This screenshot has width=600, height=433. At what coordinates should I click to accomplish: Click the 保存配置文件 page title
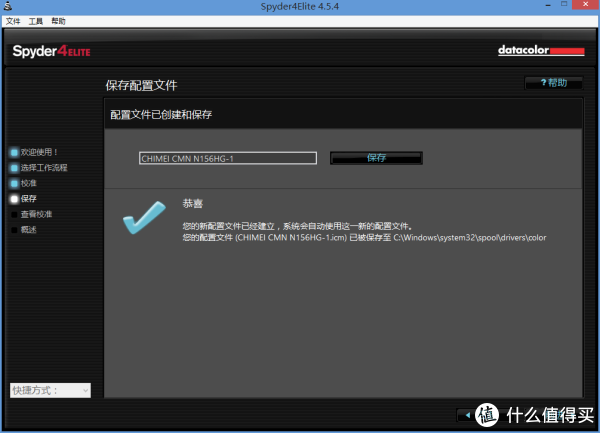point(141,85)
